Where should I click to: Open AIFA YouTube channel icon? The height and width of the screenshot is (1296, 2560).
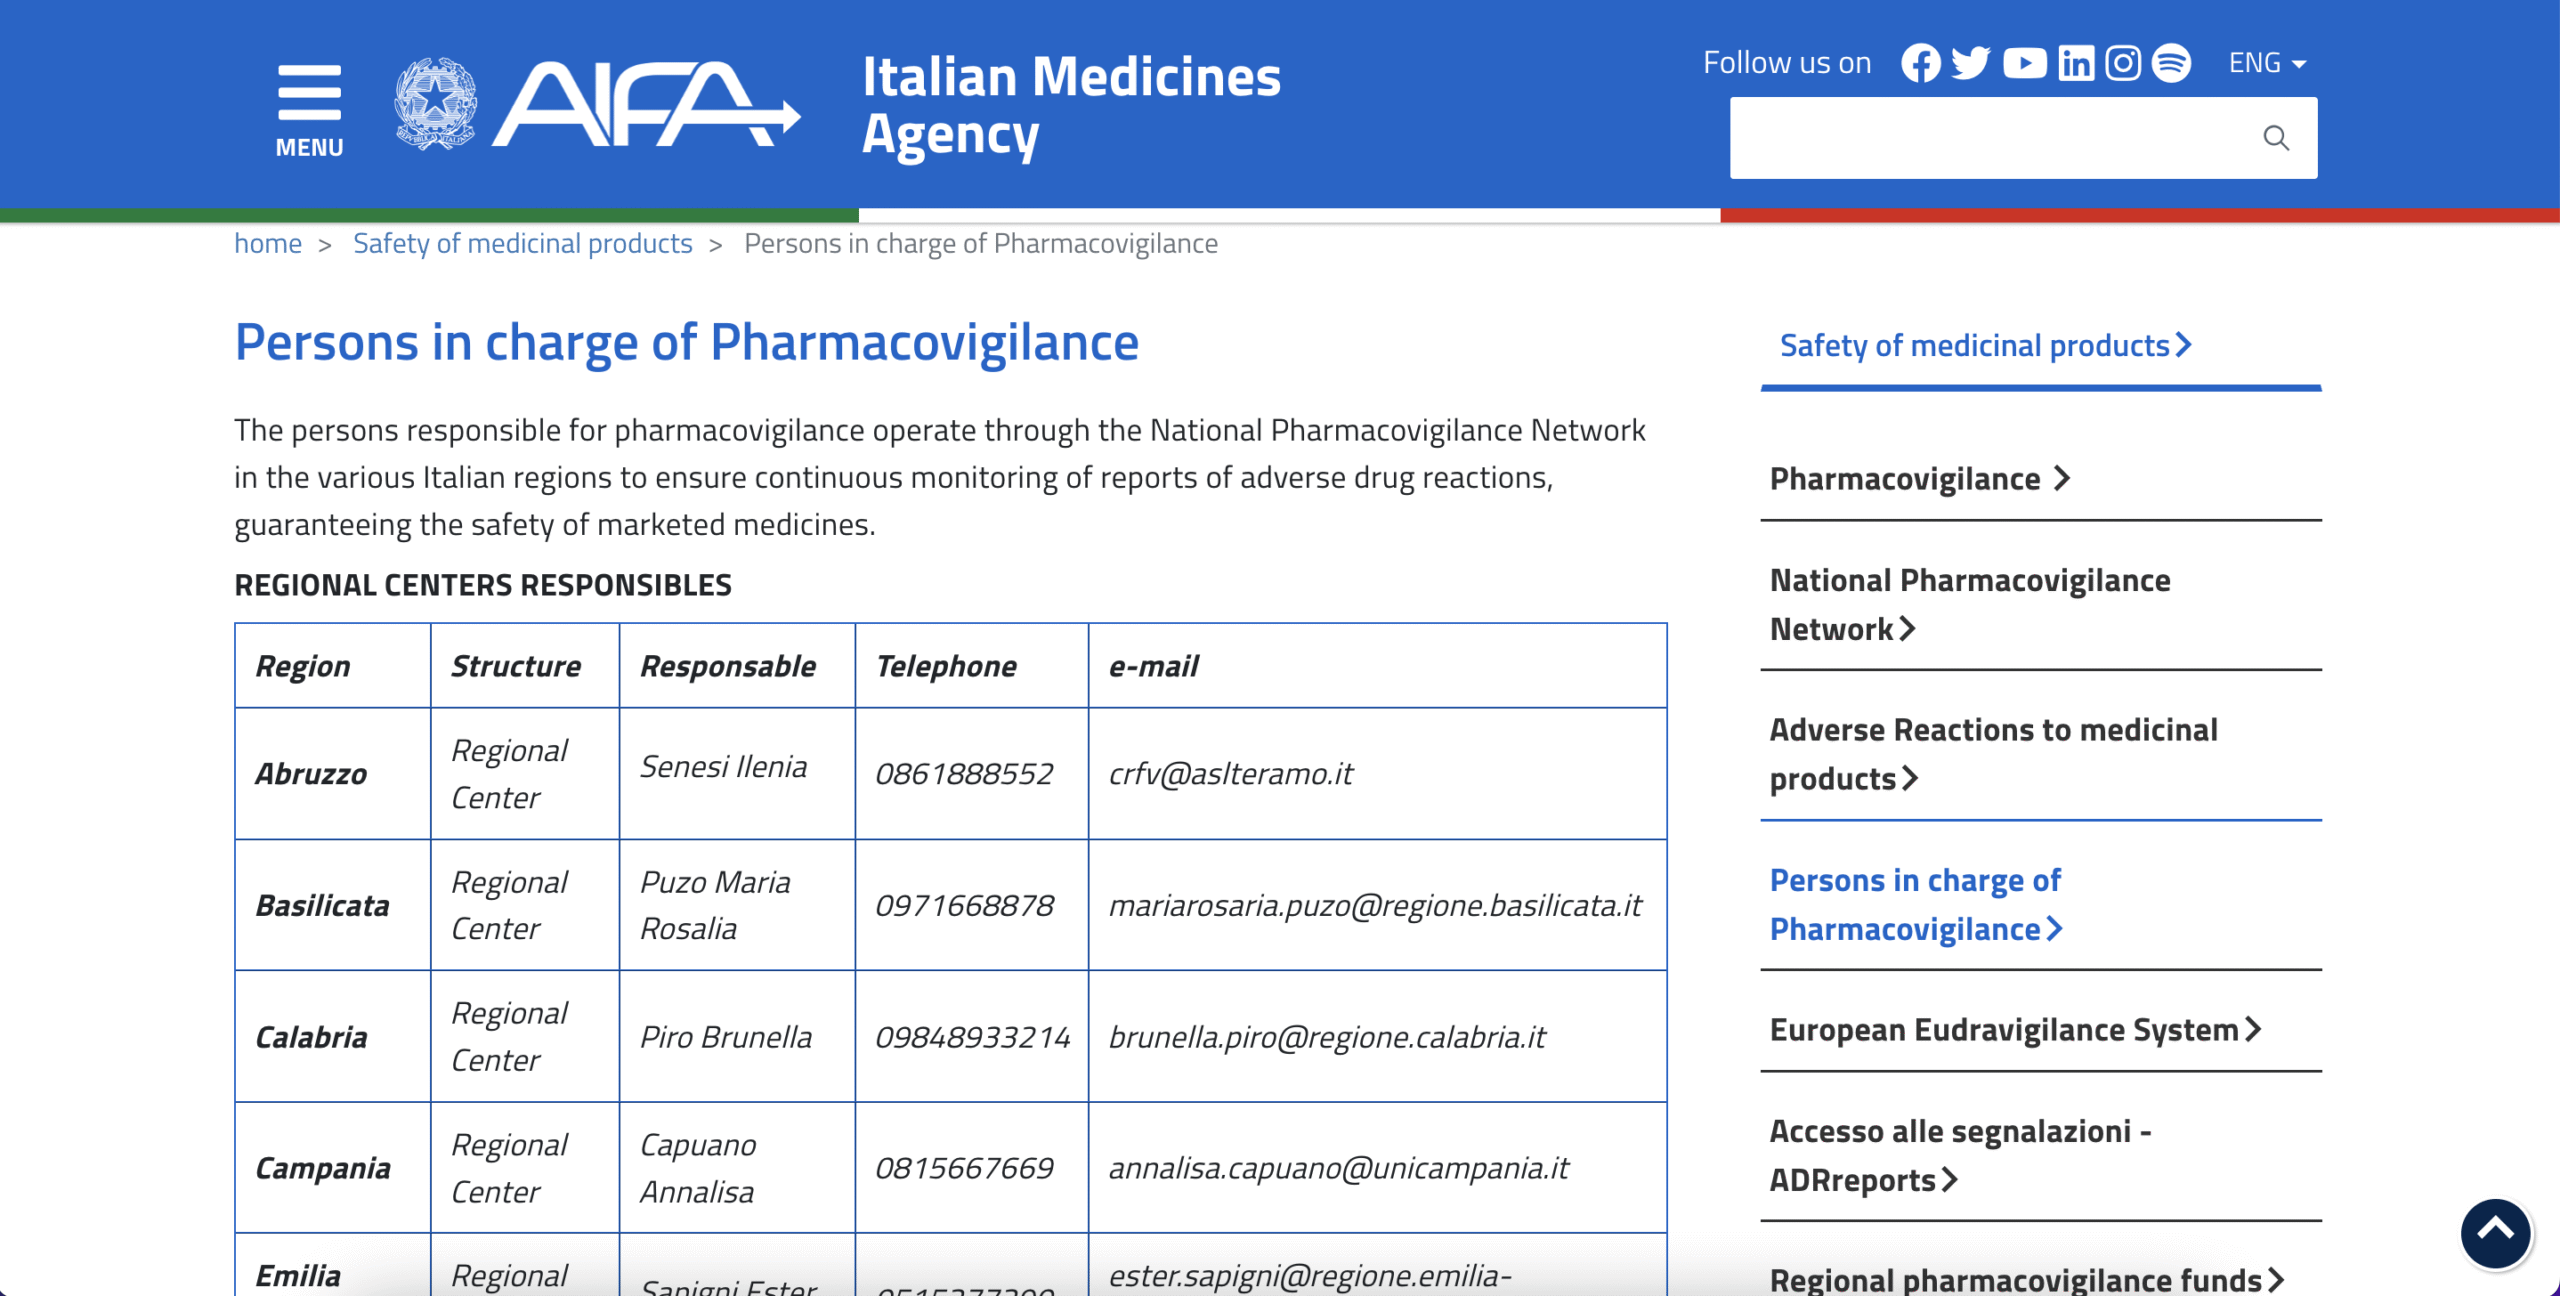(2024, 63)
